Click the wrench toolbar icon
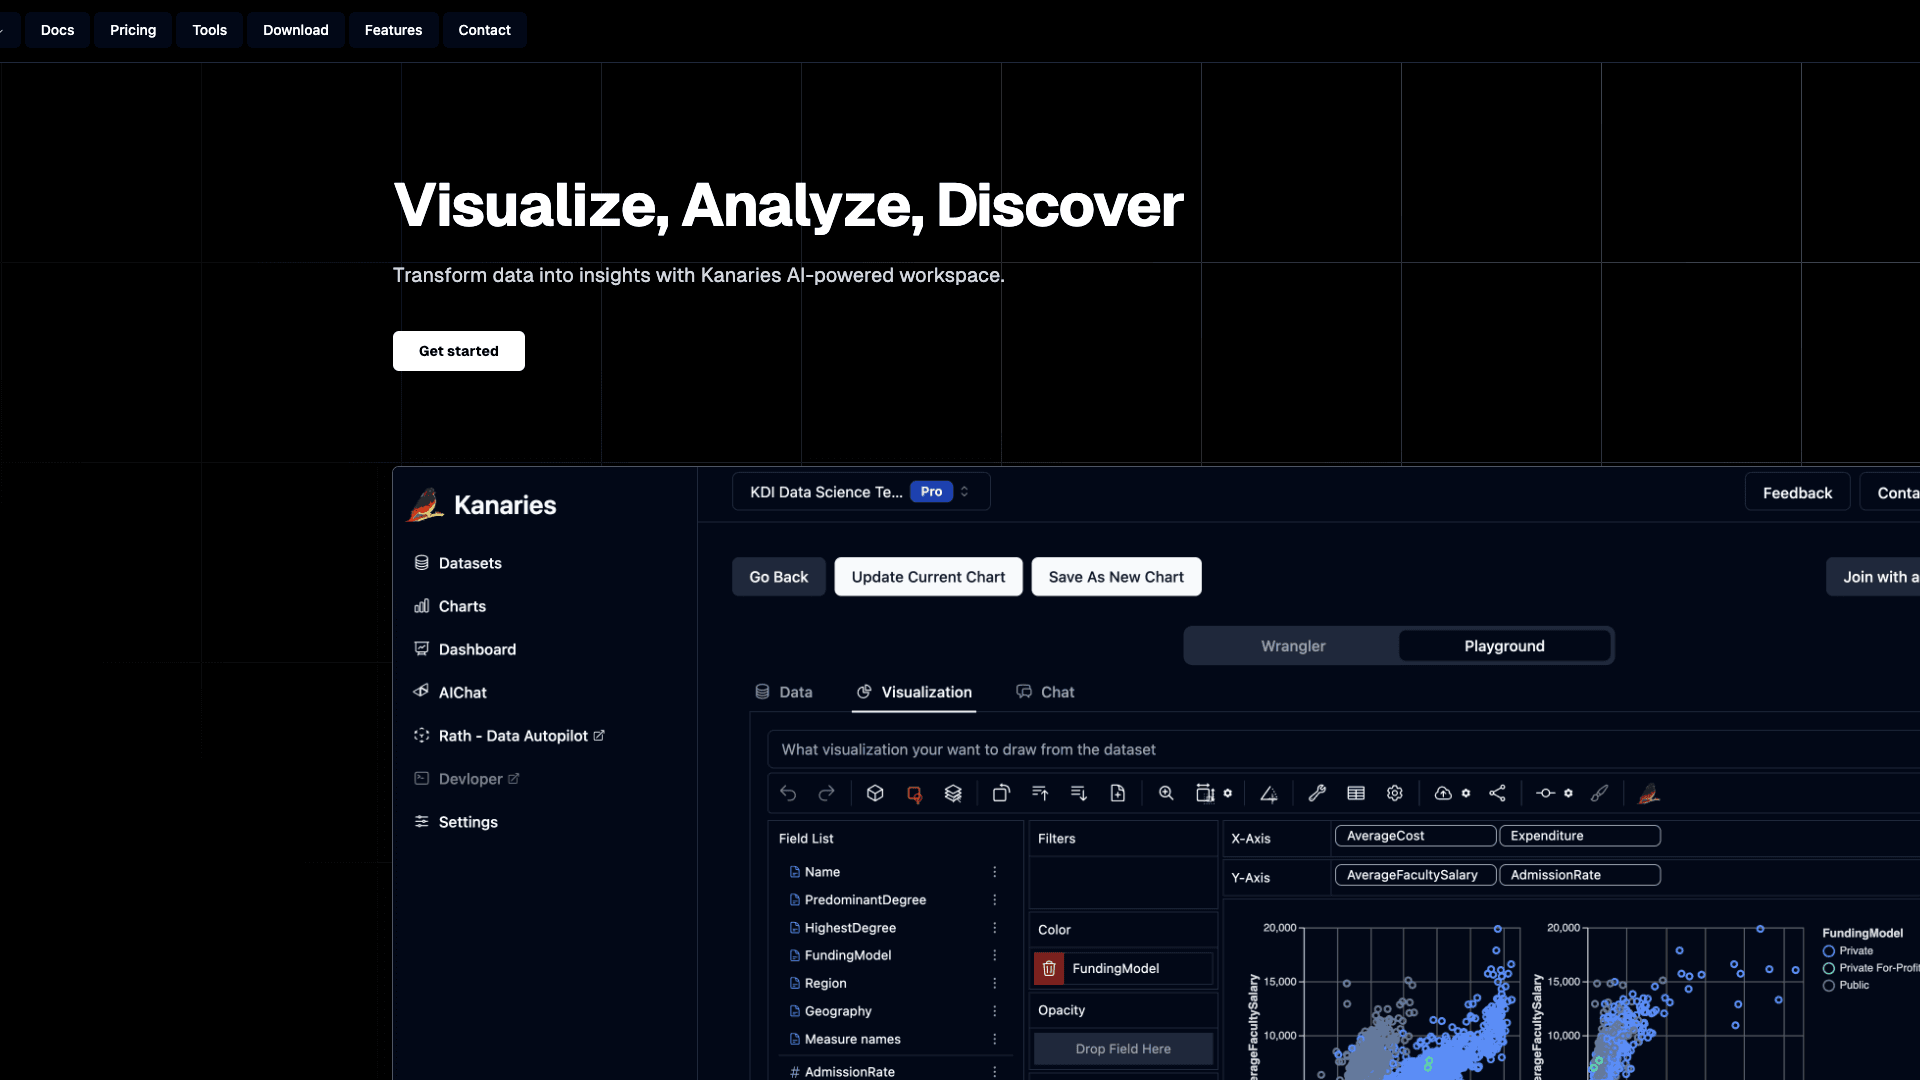The image size is (1920, 1080). click(1317, 793)
